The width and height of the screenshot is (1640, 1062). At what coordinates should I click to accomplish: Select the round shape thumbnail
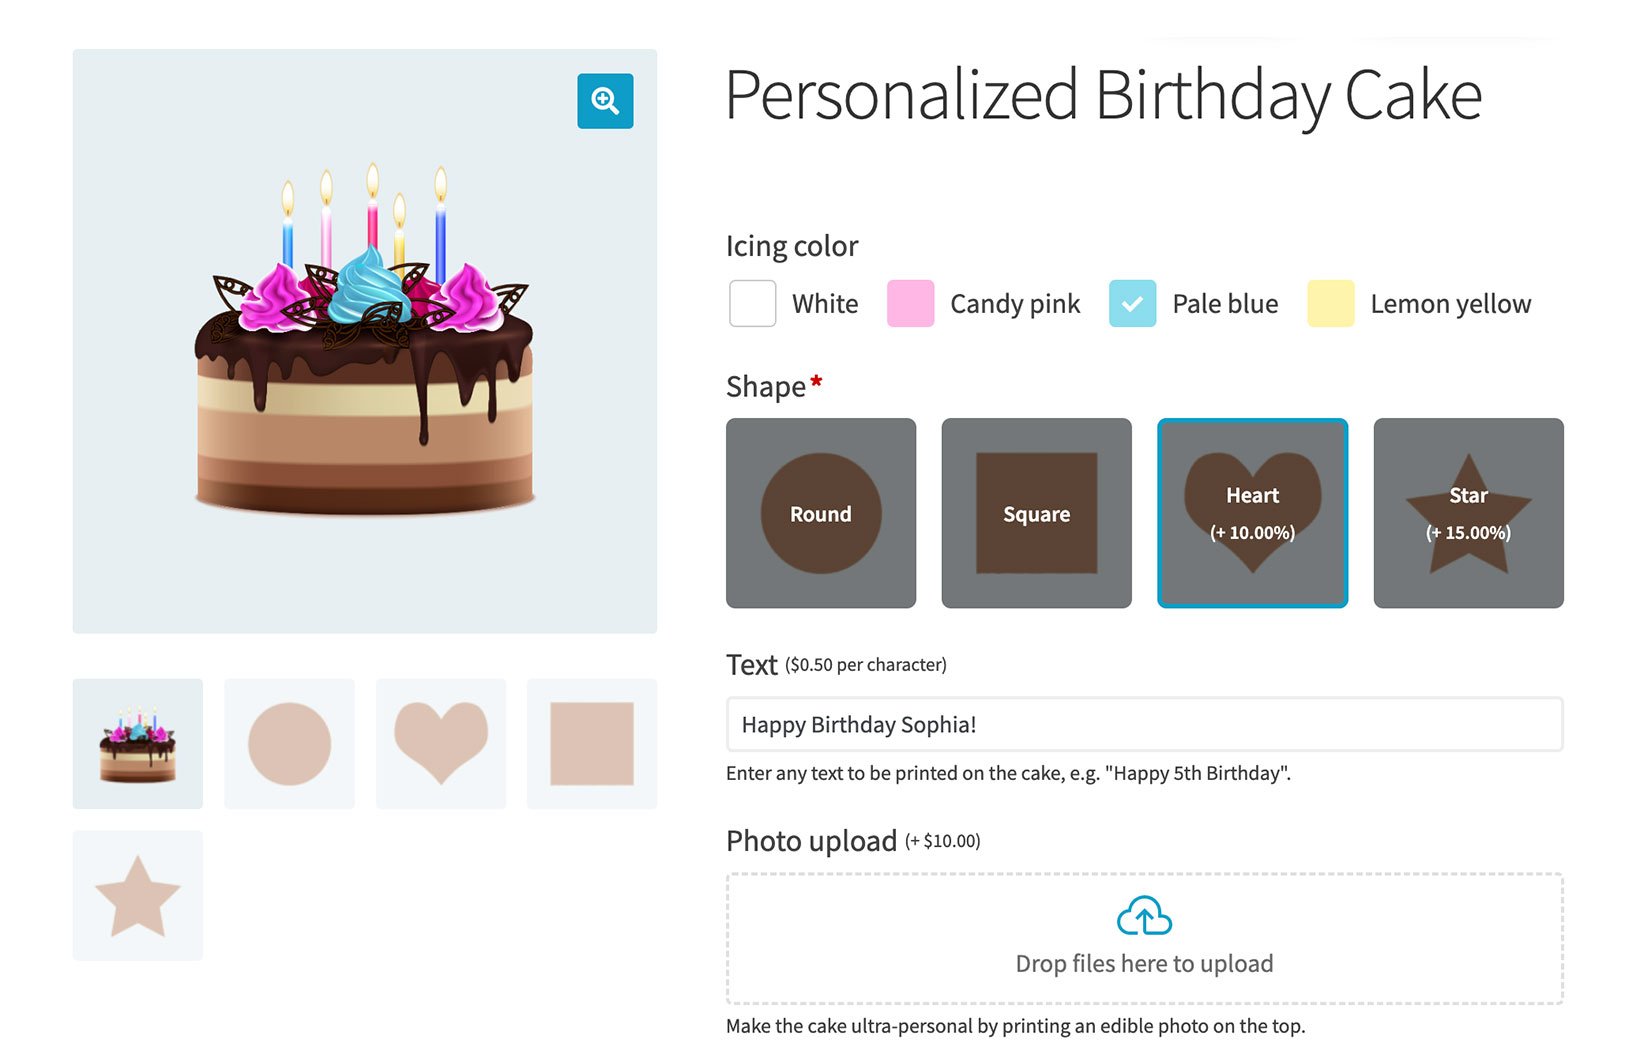(289, 742)
